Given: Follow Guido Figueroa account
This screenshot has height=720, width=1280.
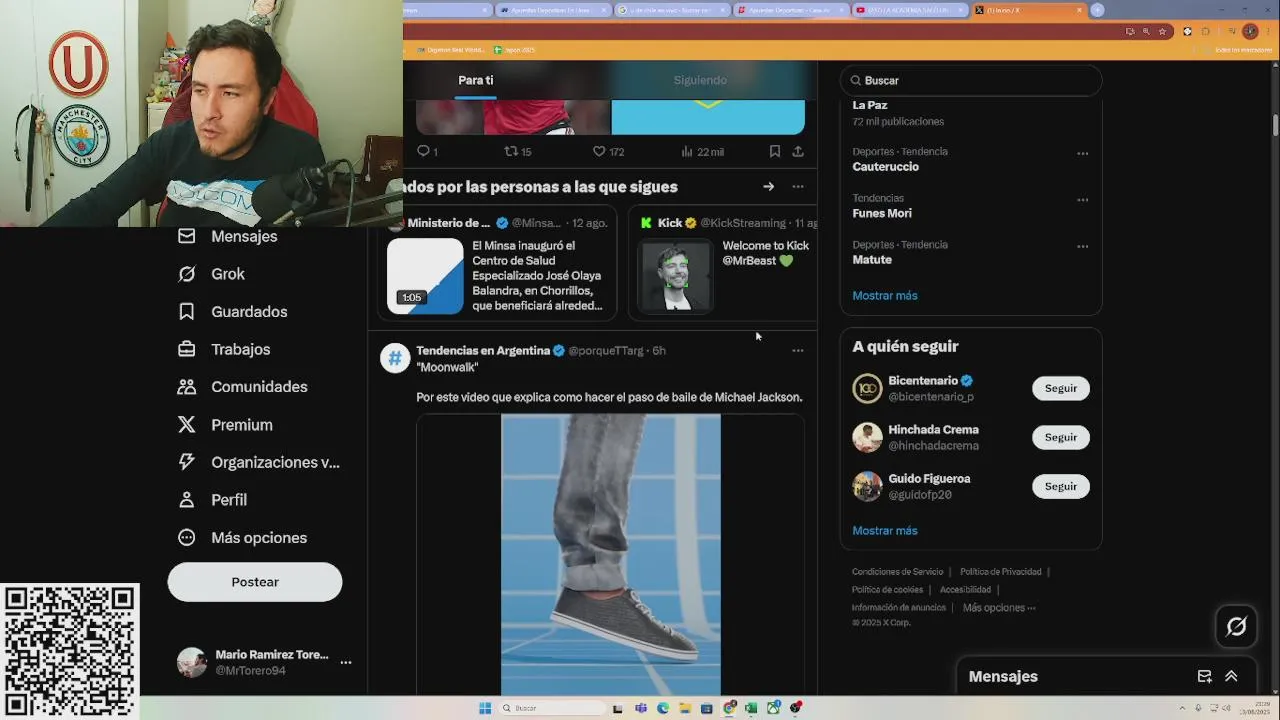Looking at the screenshot, I should pyautogui.click(x=1061, y=486).
